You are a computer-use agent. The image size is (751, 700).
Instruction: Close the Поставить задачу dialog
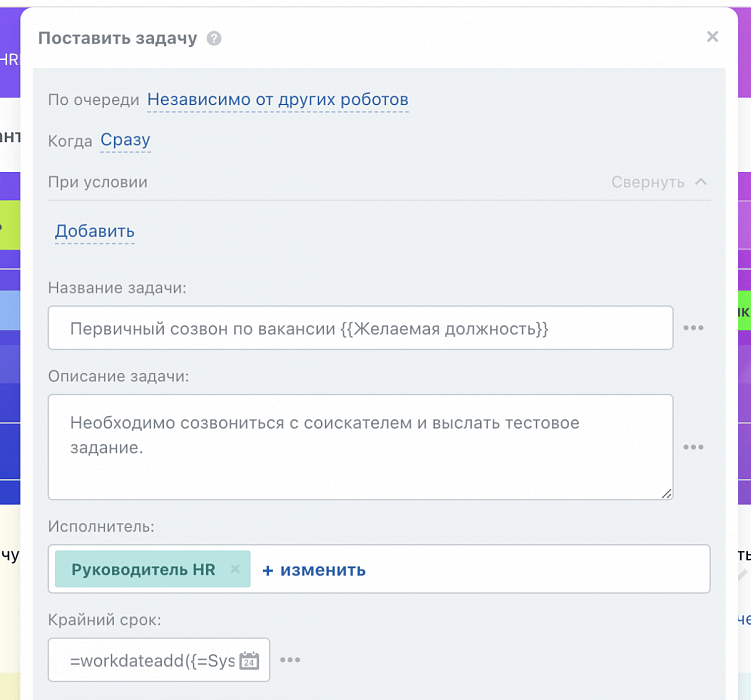click(712, 36)
